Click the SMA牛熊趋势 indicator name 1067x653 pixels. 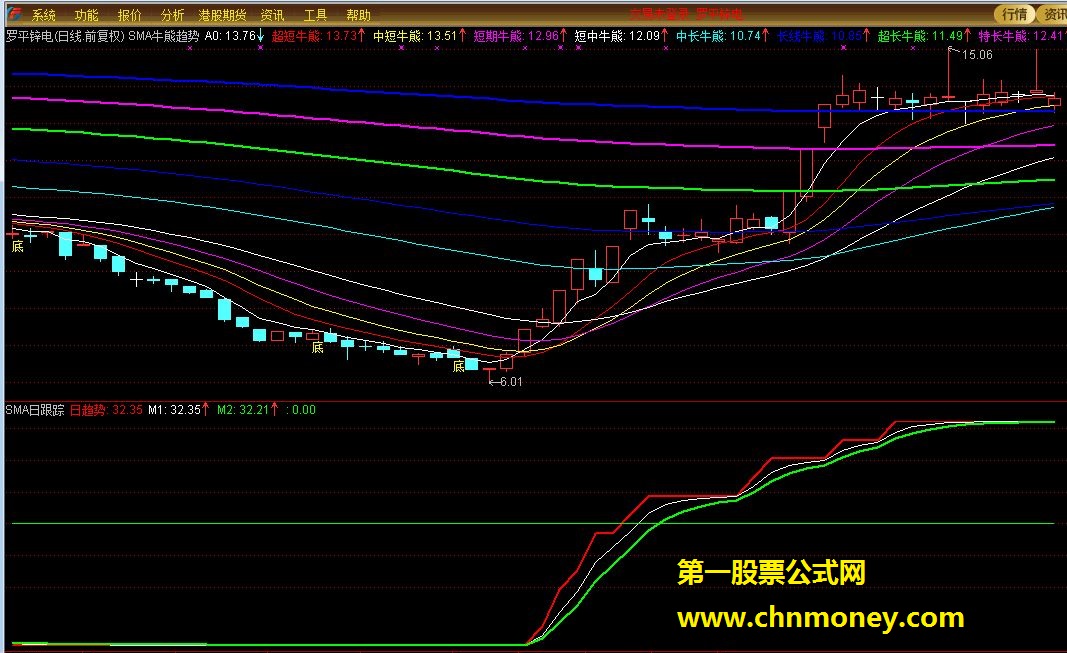coord(163,36)
